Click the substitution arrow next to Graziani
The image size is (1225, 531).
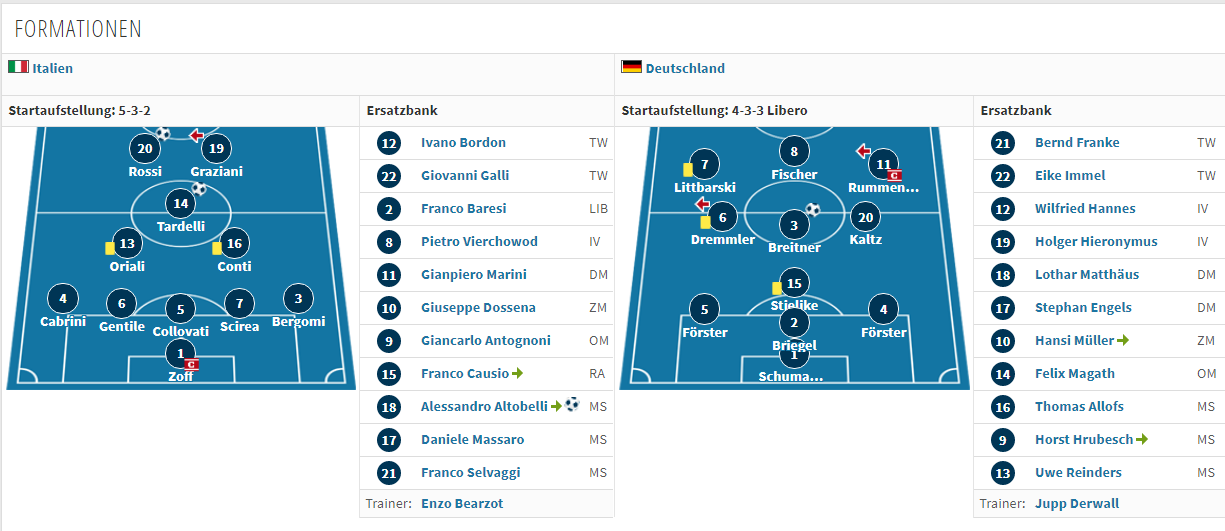tap(196, 135)
